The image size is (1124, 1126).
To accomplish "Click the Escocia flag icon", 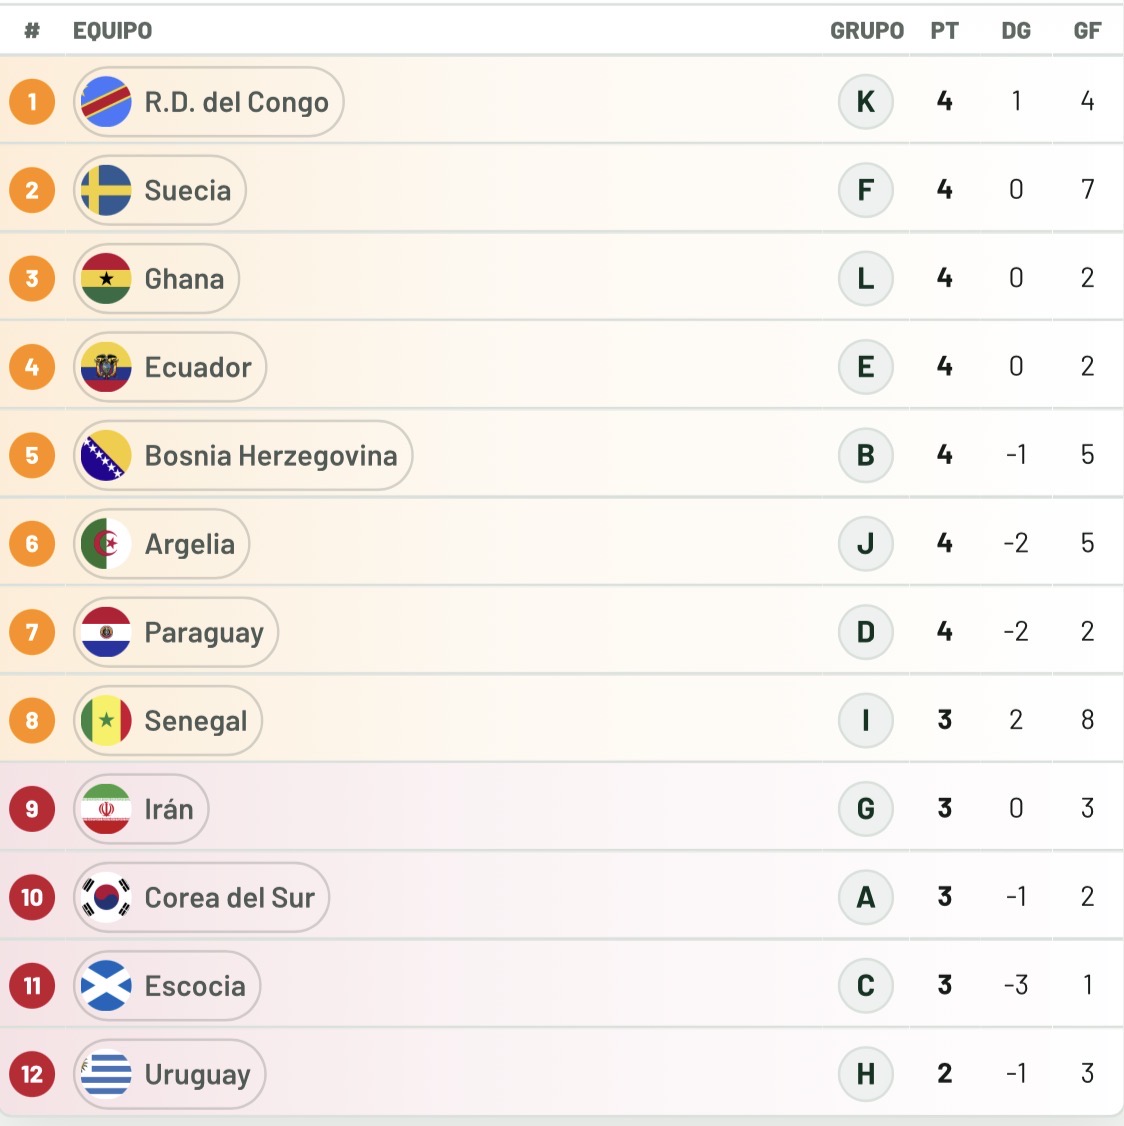I will 106,986.
